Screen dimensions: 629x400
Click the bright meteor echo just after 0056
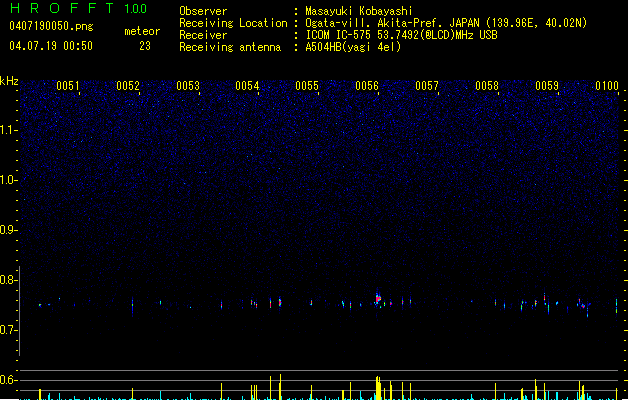(x=378, y=298)
